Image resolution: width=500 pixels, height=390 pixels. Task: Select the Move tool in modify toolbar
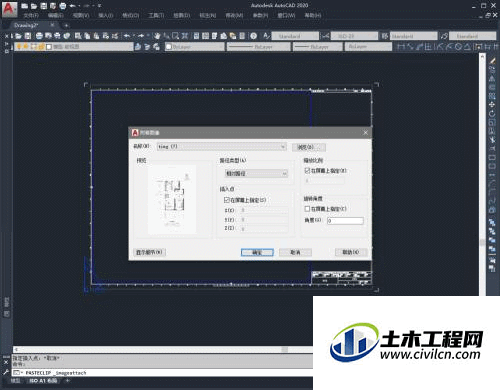(x=492, y=105)
